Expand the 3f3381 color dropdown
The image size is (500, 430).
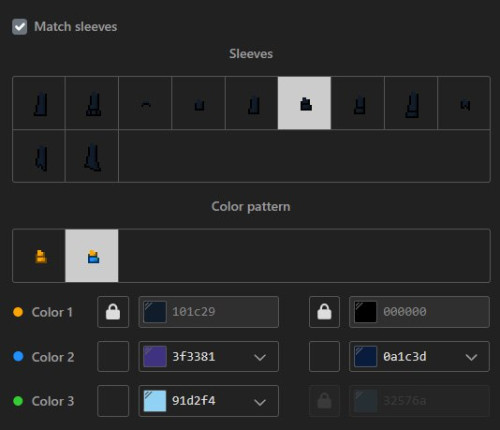260,357
